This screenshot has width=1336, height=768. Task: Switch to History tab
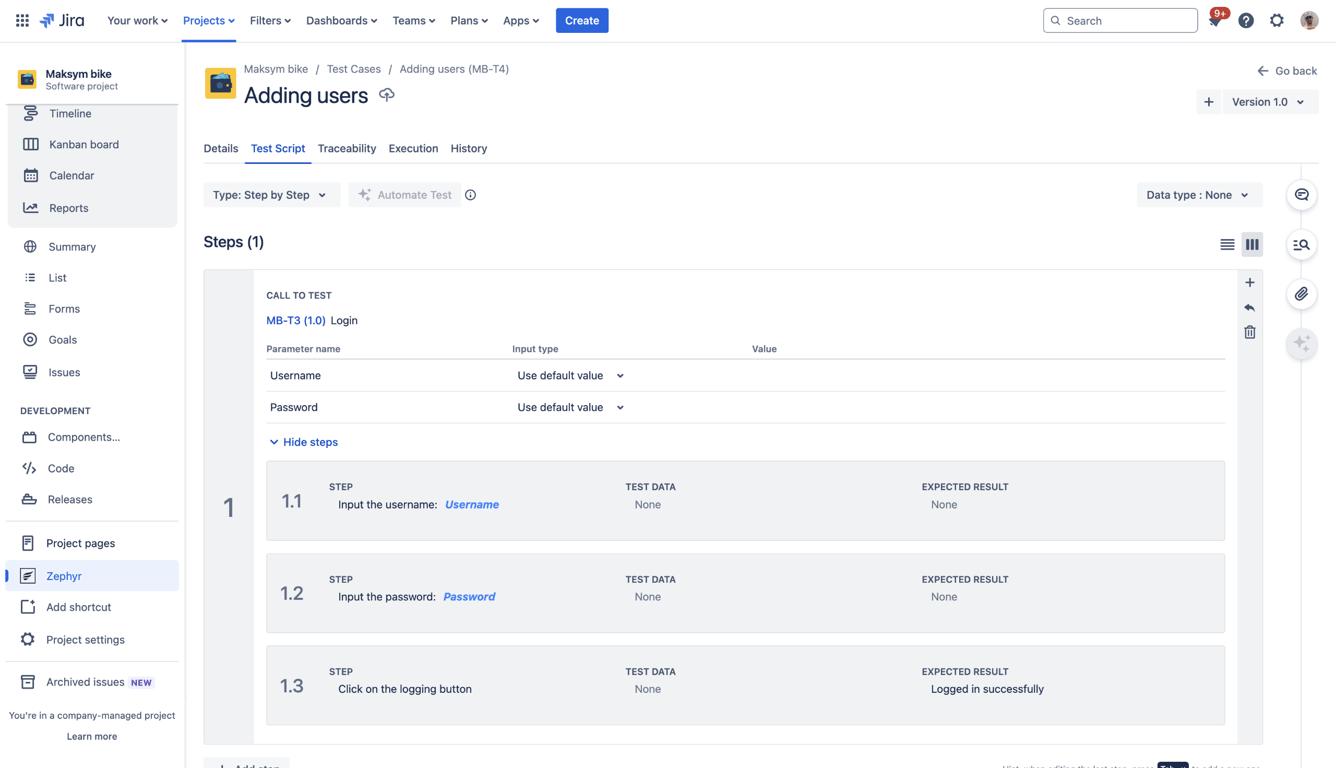tap(469, 148)
